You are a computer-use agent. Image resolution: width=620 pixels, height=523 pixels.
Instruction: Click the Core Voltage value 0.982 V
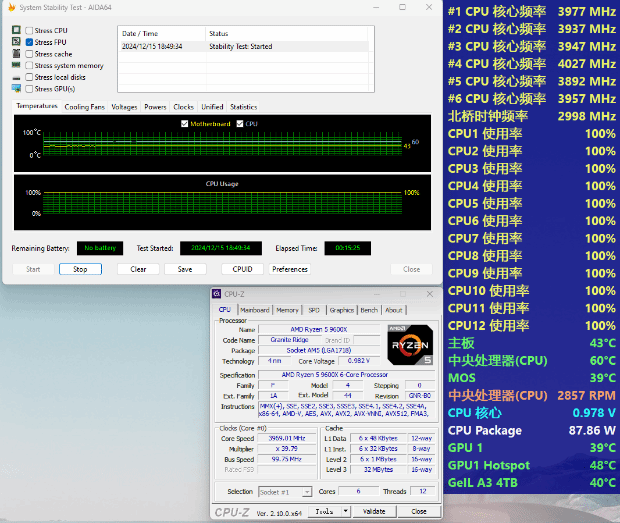pyautogui.click(x=359, y=361)
